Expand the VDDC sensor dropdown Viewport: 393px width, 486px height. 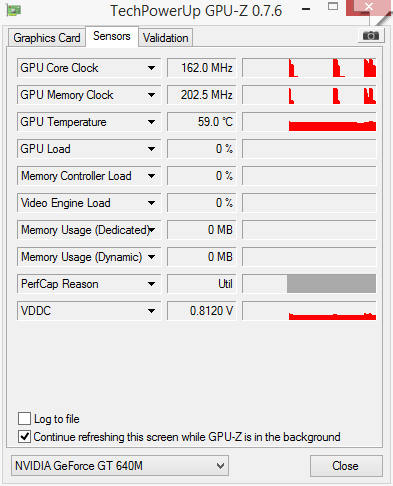coord(151,311)
